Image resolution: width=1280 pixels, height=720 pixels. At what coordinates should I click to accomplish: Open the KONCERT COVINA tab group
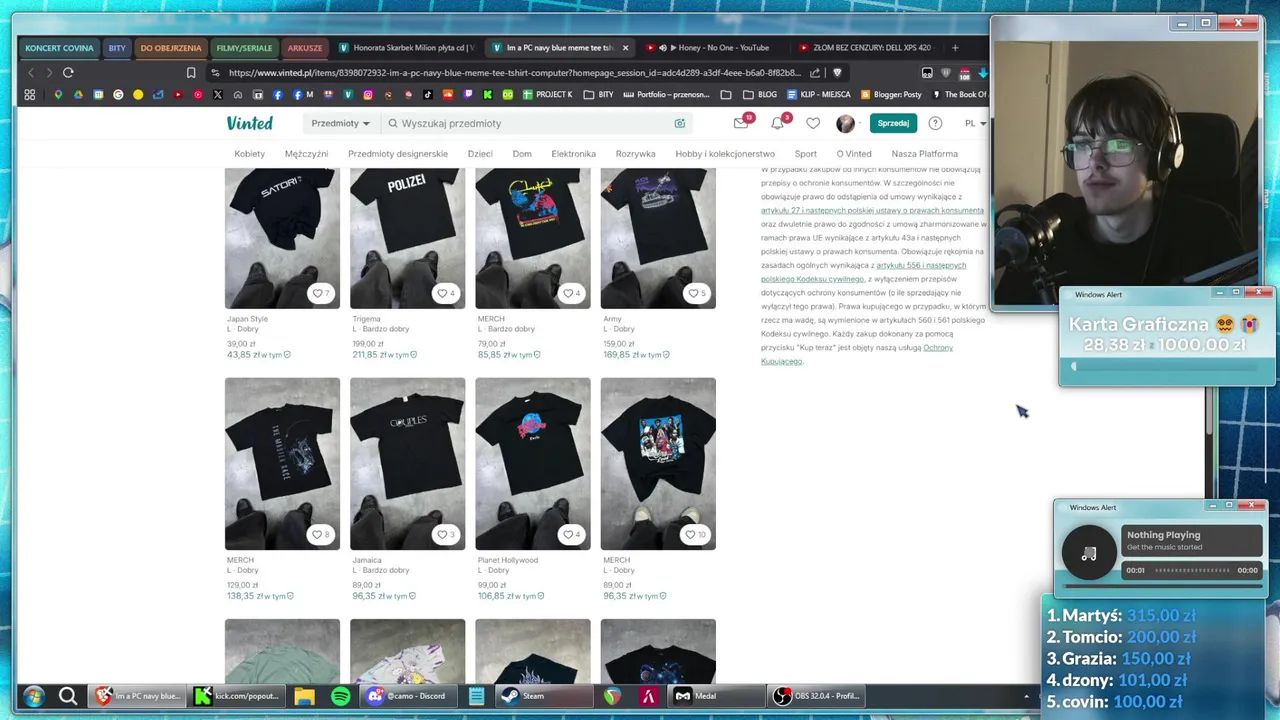59,48
